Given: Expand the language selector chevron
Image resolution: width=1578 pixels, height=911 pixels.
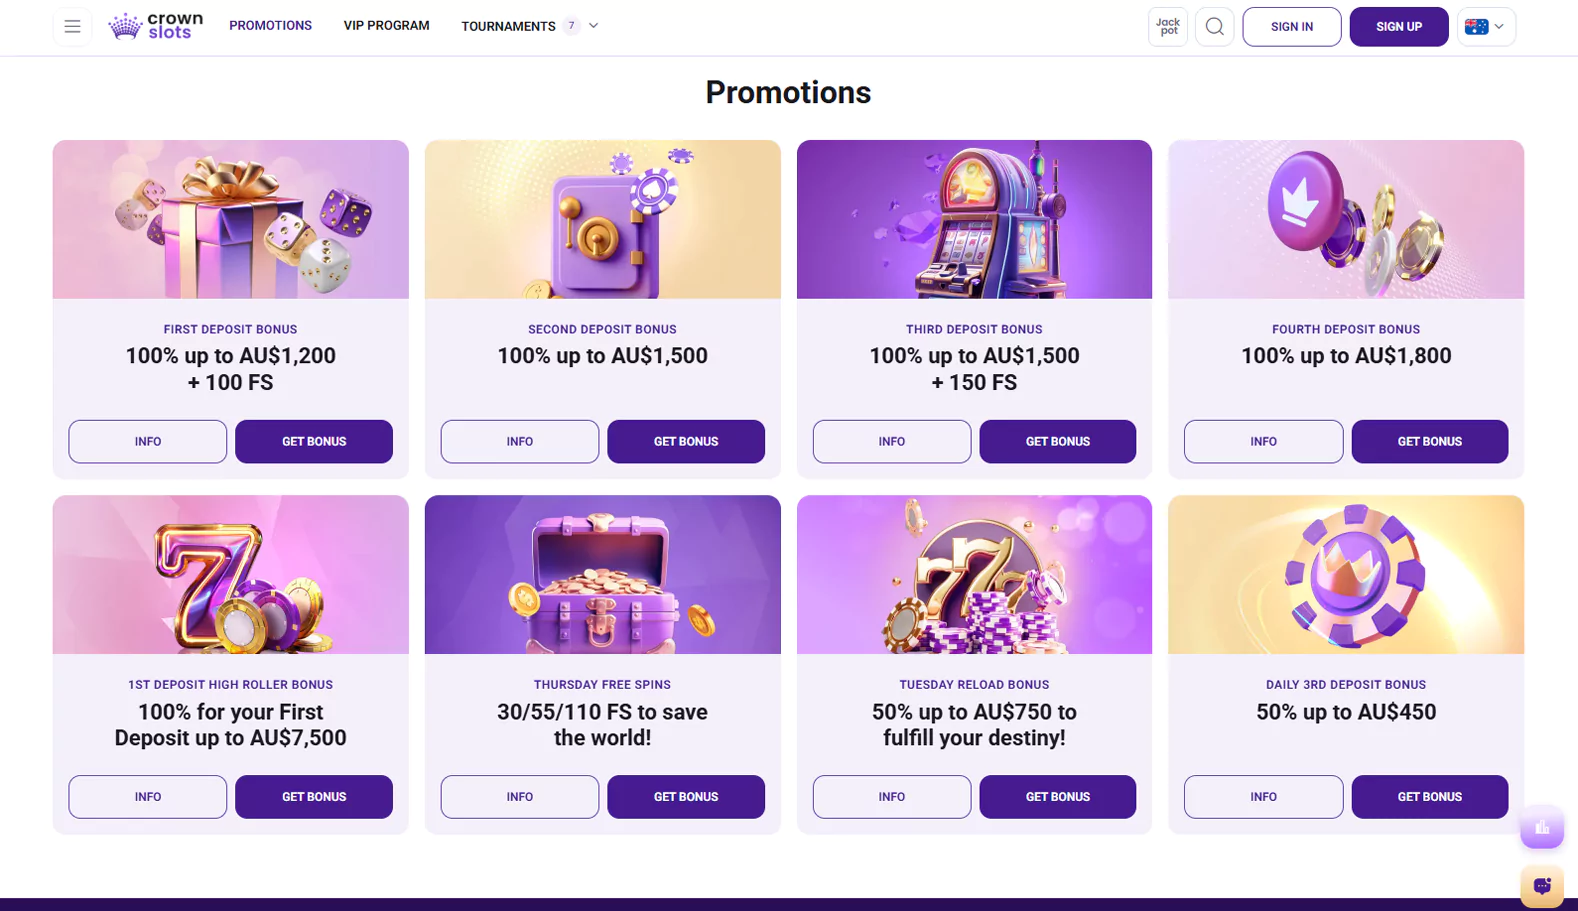Looking at the screenshot, I should [x=1499, y=27].
